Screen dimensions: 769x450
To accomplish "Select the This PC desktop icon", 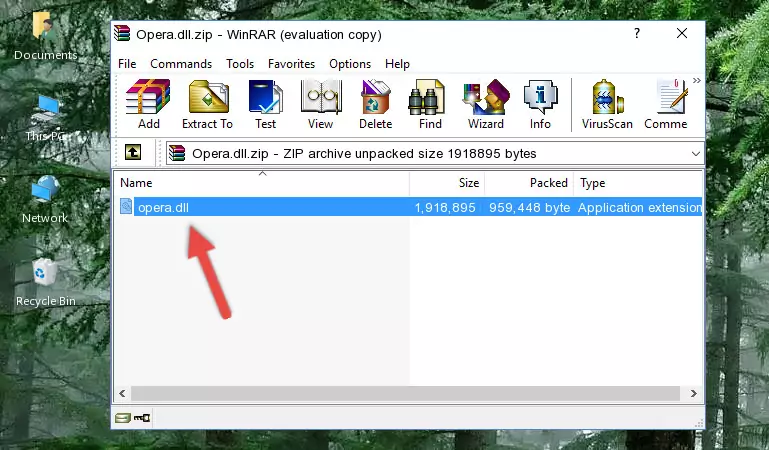I will coord(47,118).
